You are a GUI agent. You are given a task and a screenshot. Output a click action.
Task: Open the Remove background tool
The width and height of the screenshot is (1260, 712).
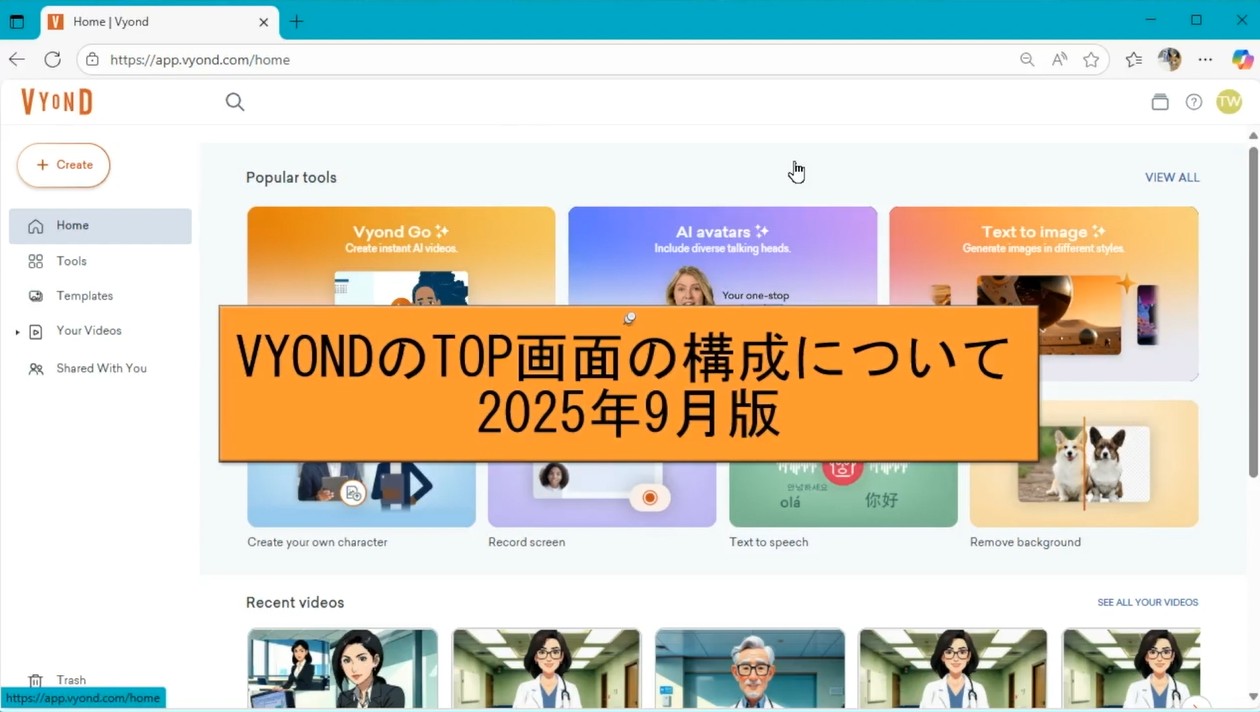[x=1084, y=475]
